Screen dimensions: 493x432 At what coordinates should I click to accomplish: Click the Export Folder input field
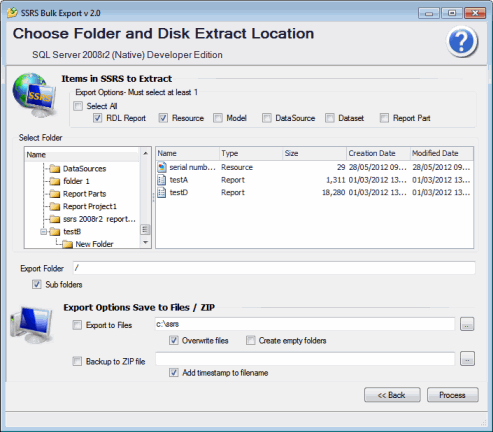point(274,268)
